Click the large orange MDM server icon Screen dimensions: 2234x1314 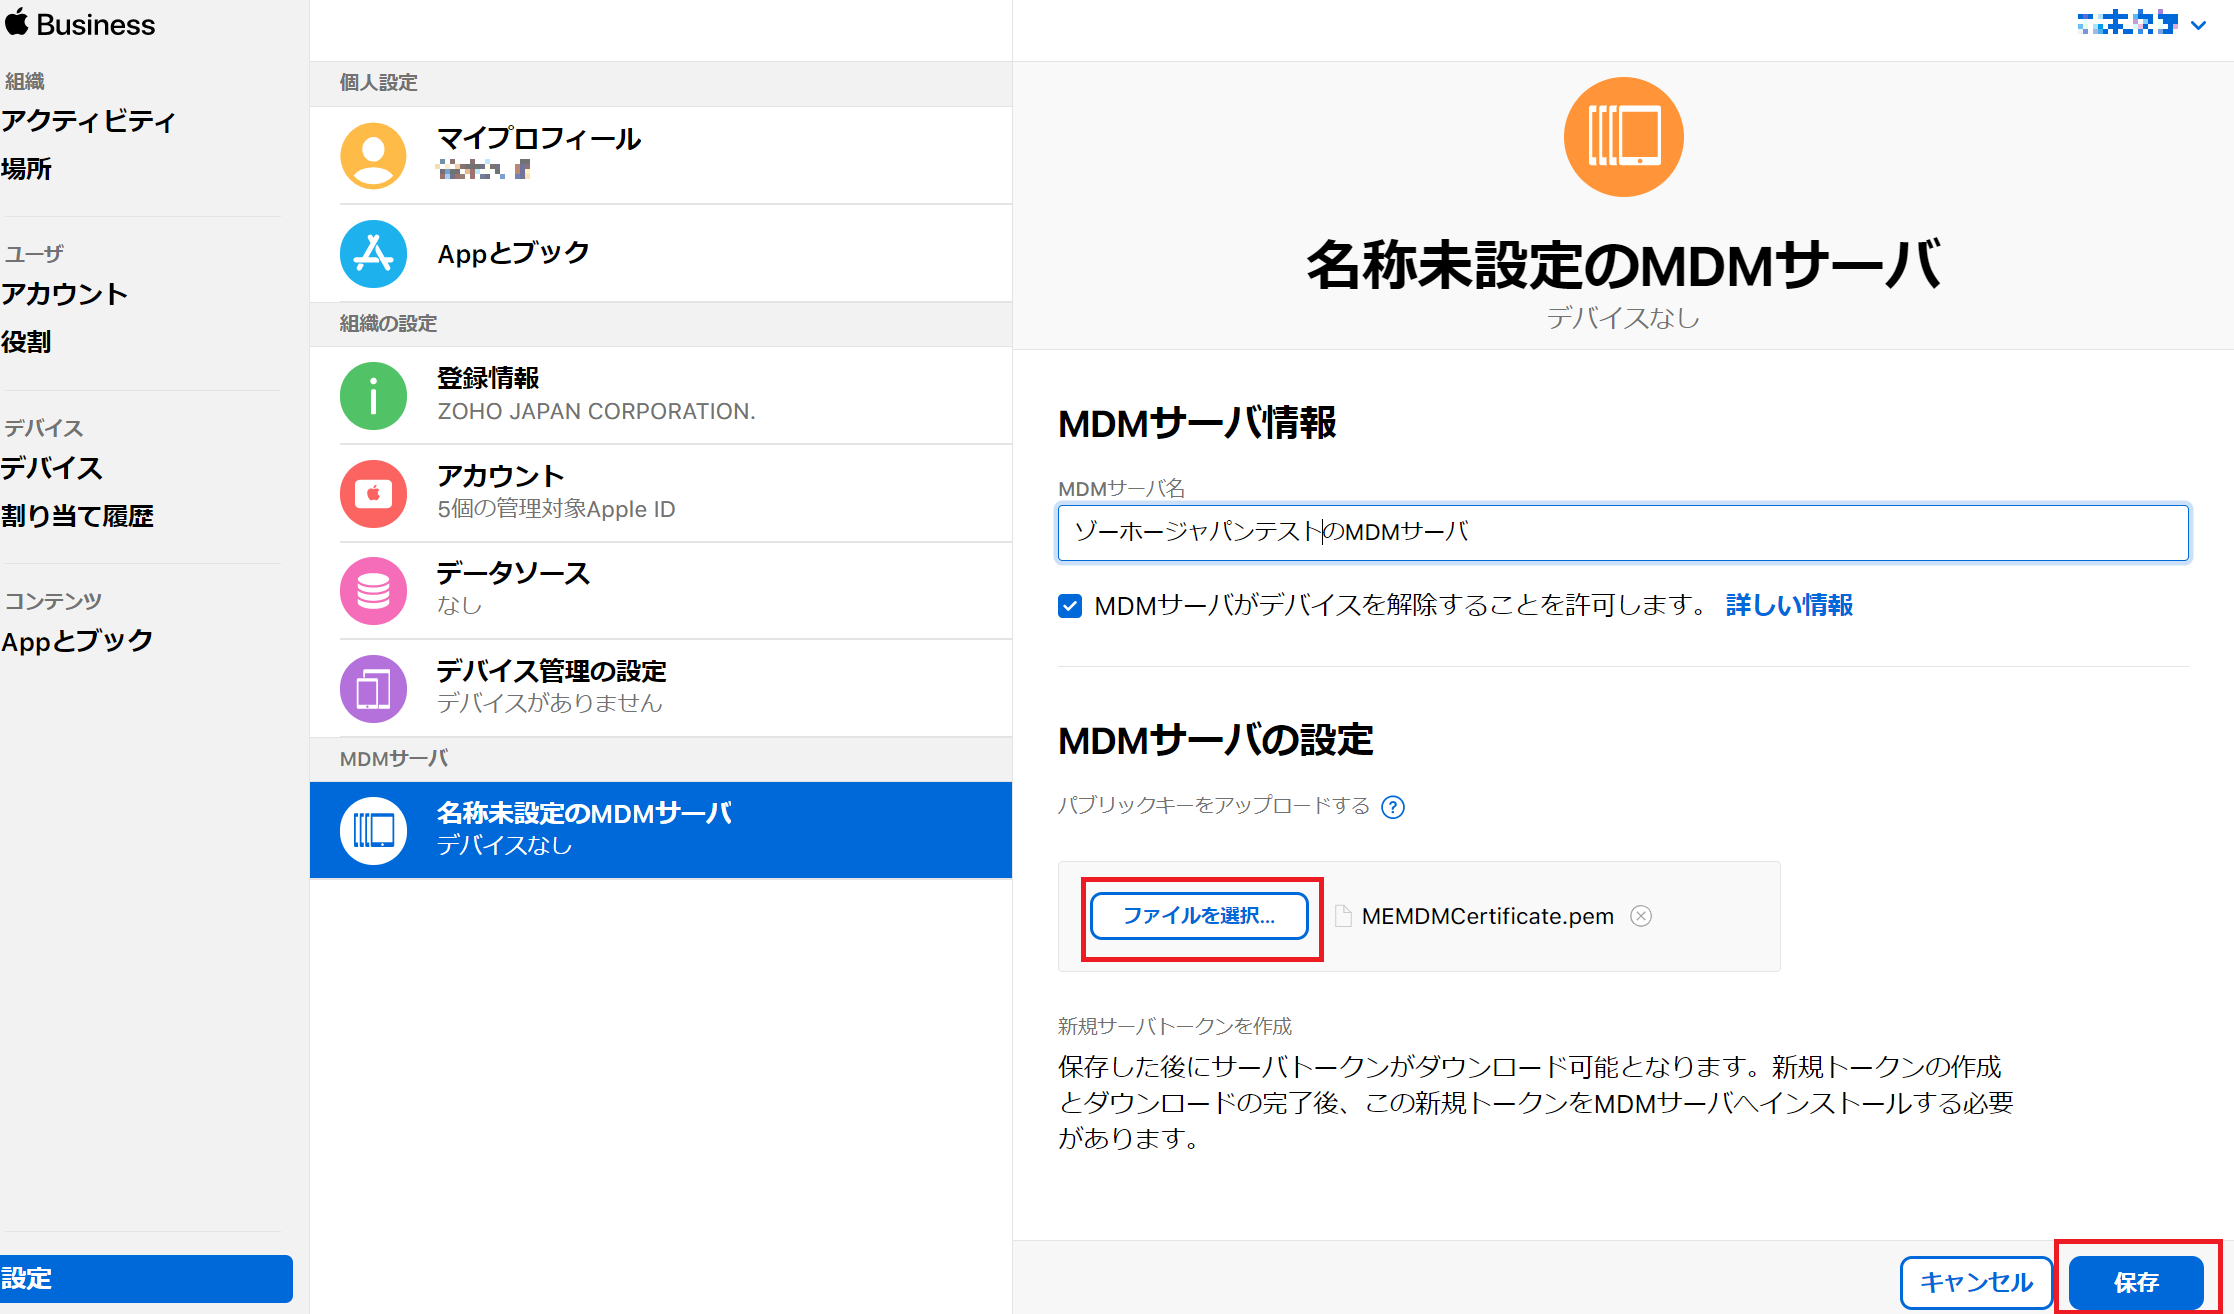tap(1623, 137)
